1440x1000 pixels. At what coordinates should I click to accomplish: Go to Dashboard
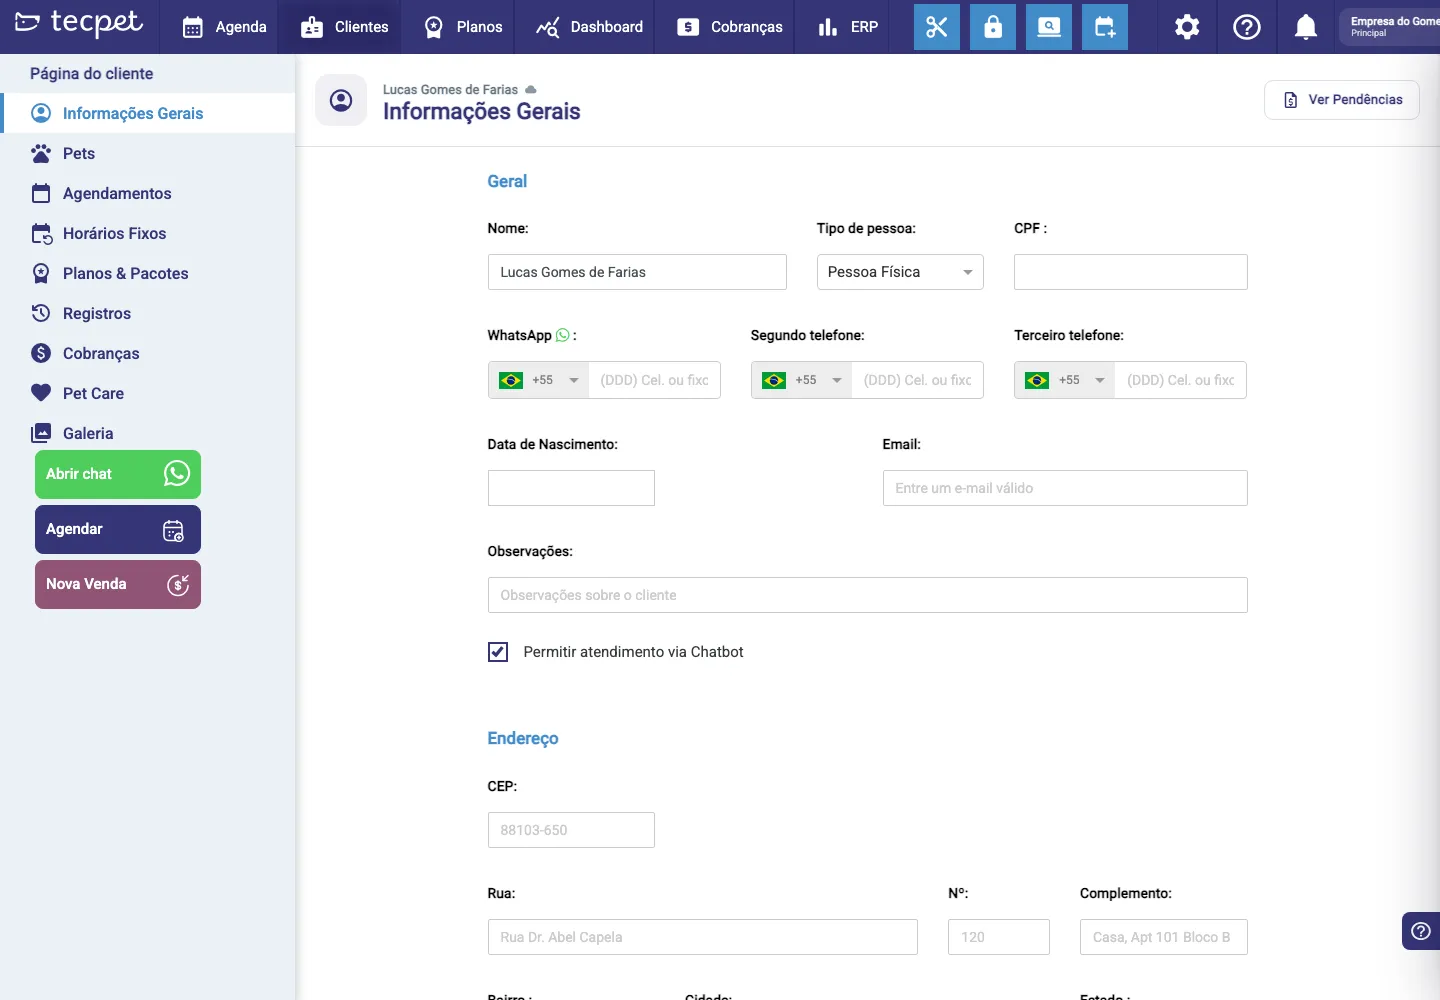tap(590, 27)
